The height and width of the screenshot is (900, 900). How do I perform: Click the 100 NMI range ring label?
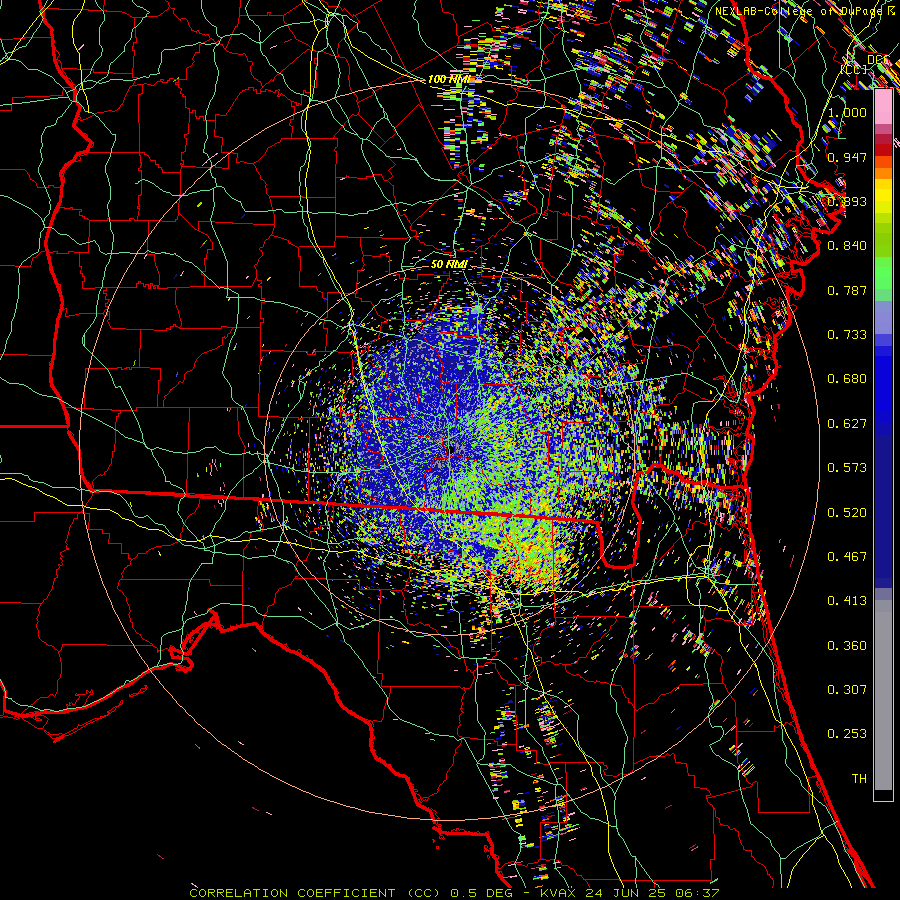(x=448, y=79)
